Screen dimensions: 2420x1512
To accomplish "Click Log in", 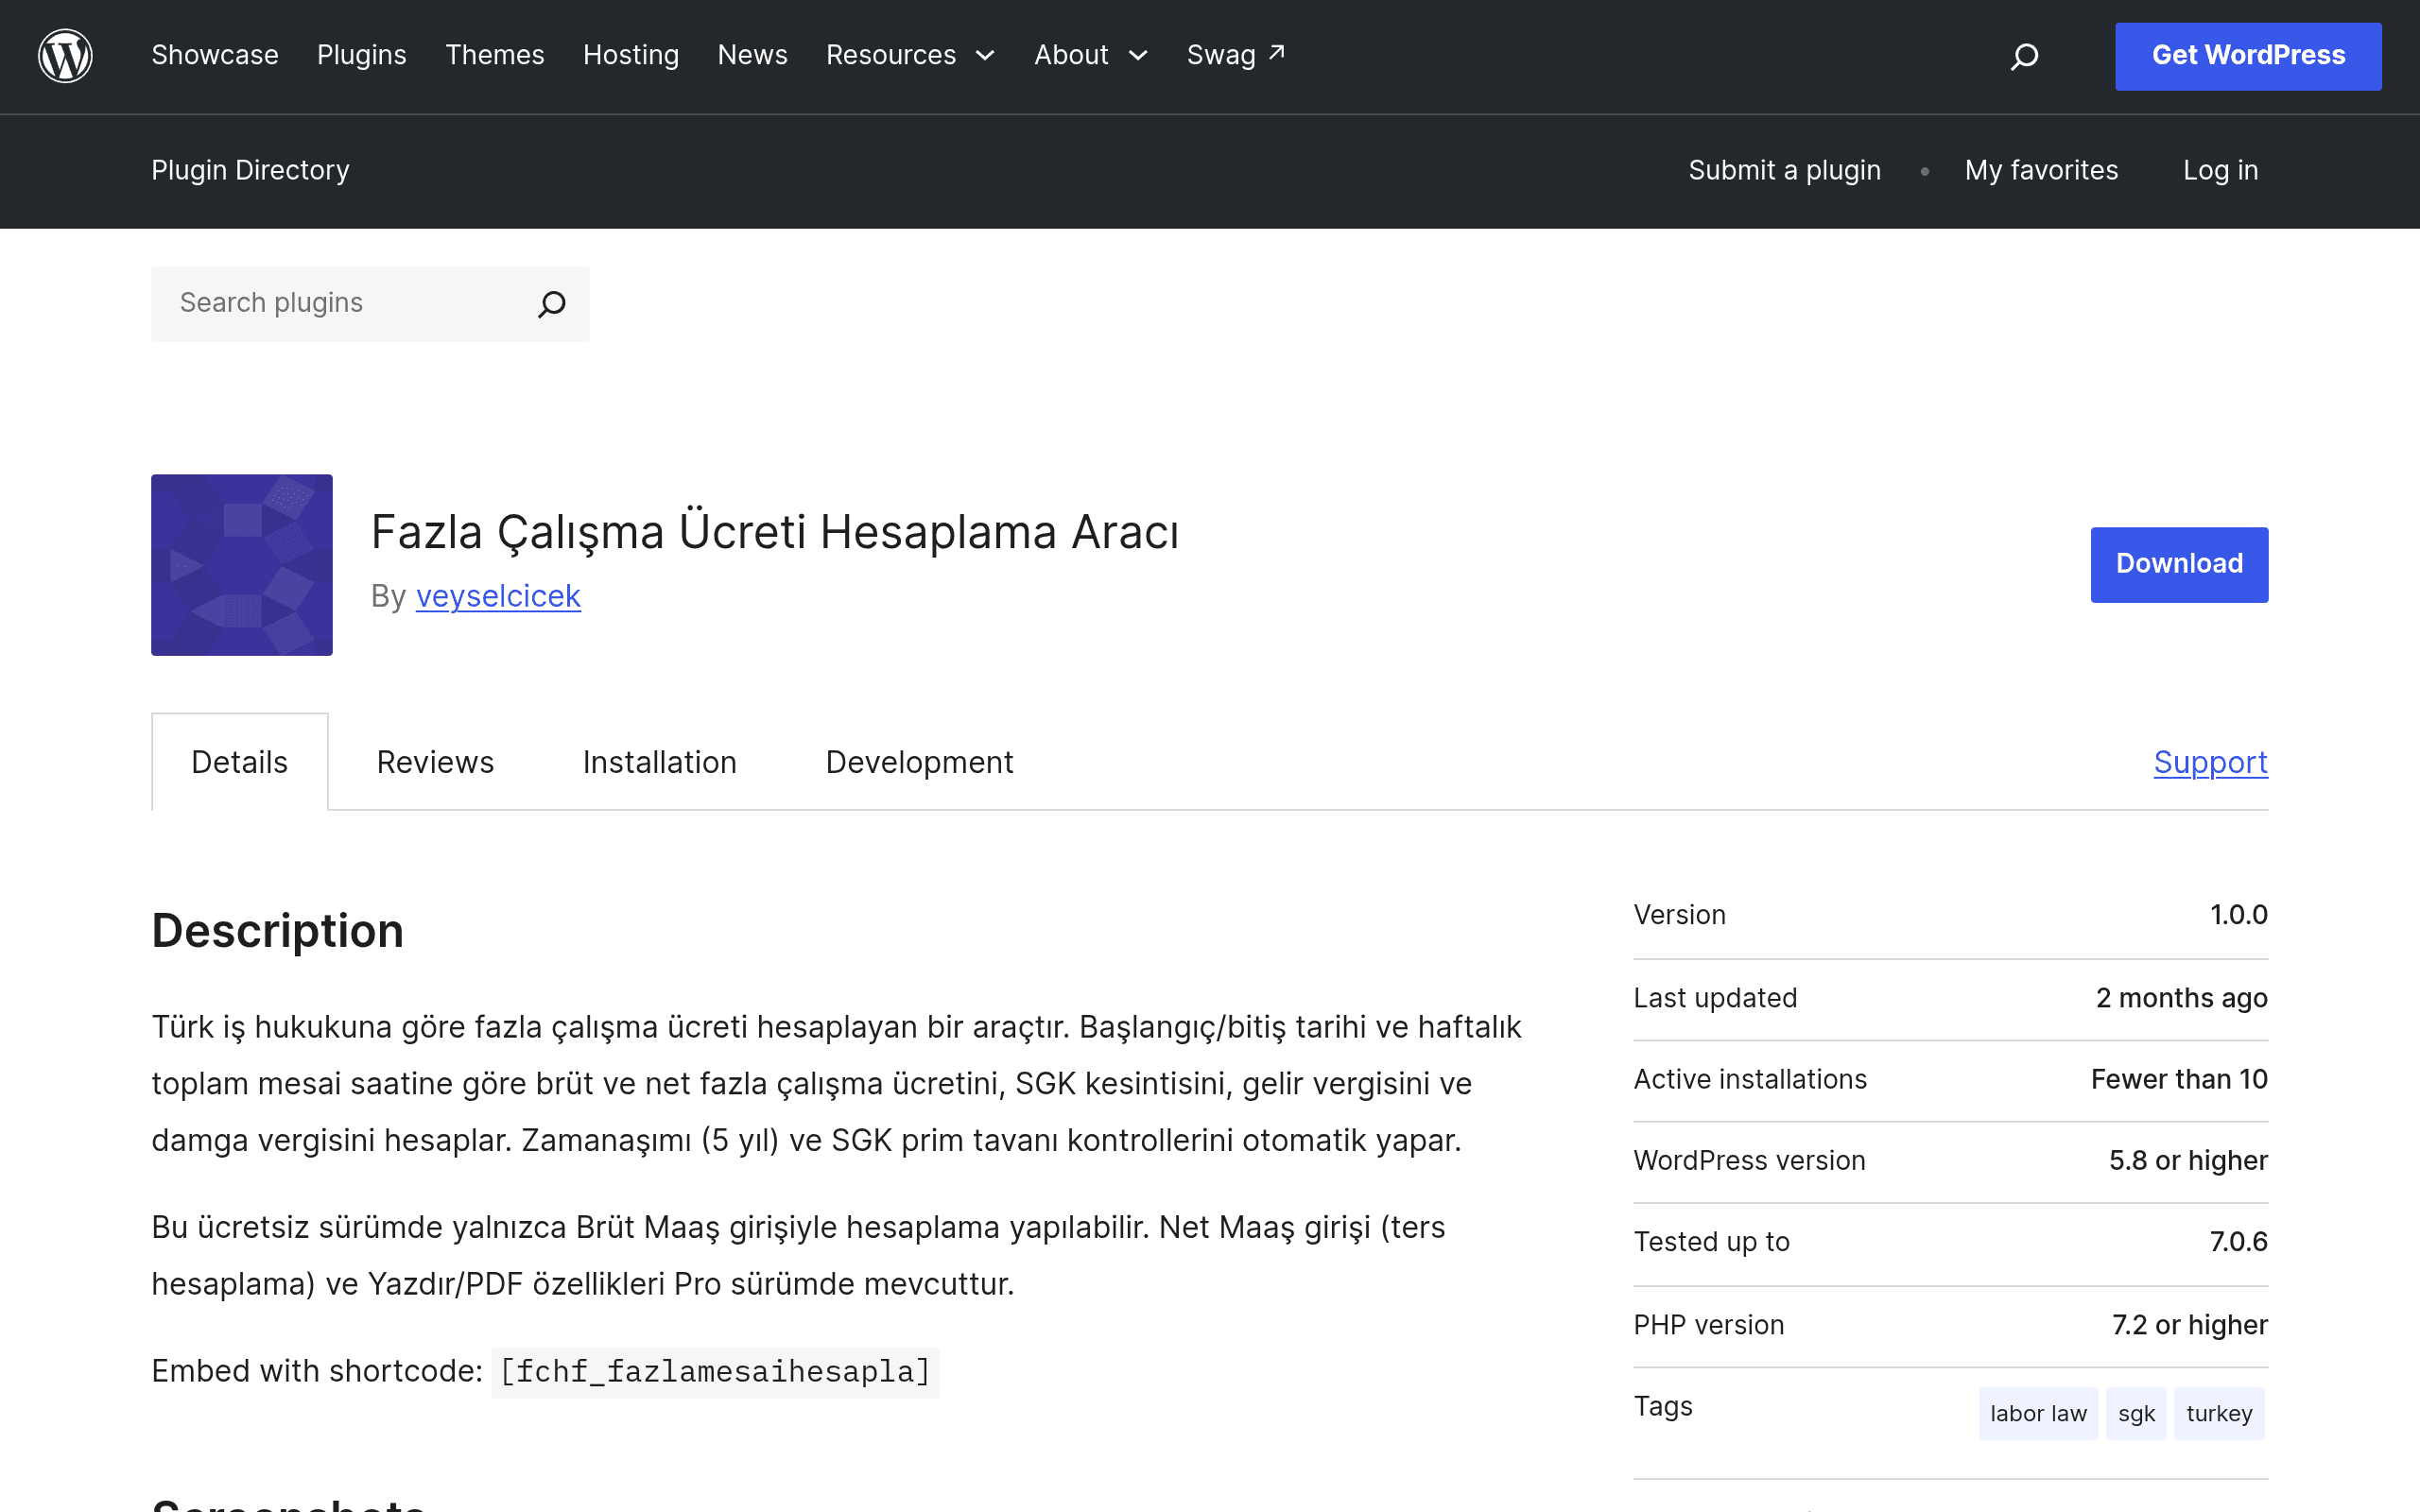I will pos(2220,170).
